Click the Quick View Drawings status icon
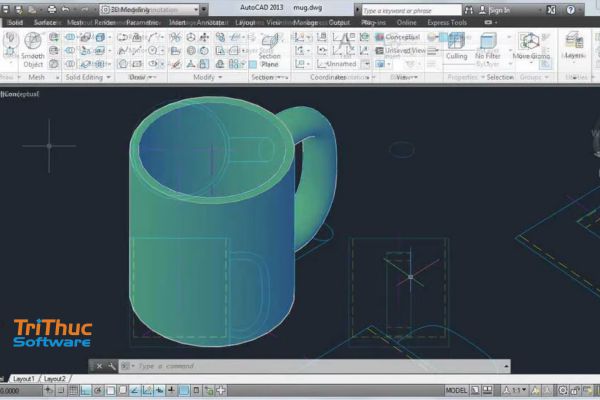Image resolution: width=600 pixels, height=400 pixels. point(488,390)
